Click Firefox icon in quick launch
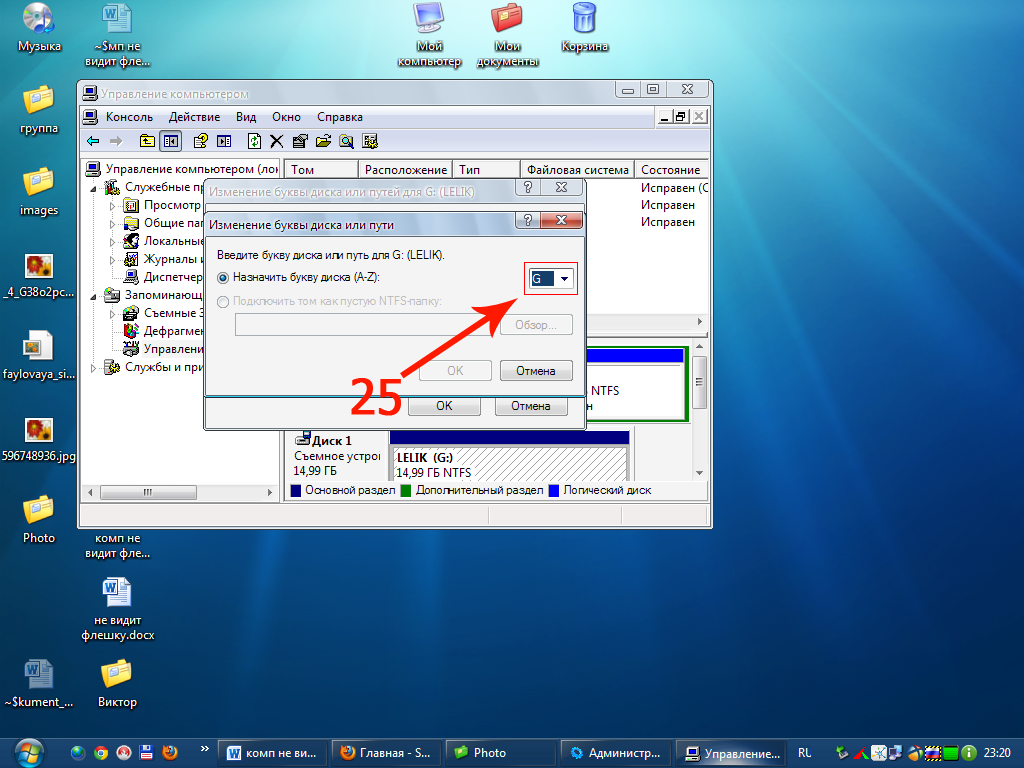1024x768 pixels. tap(170, 753)
